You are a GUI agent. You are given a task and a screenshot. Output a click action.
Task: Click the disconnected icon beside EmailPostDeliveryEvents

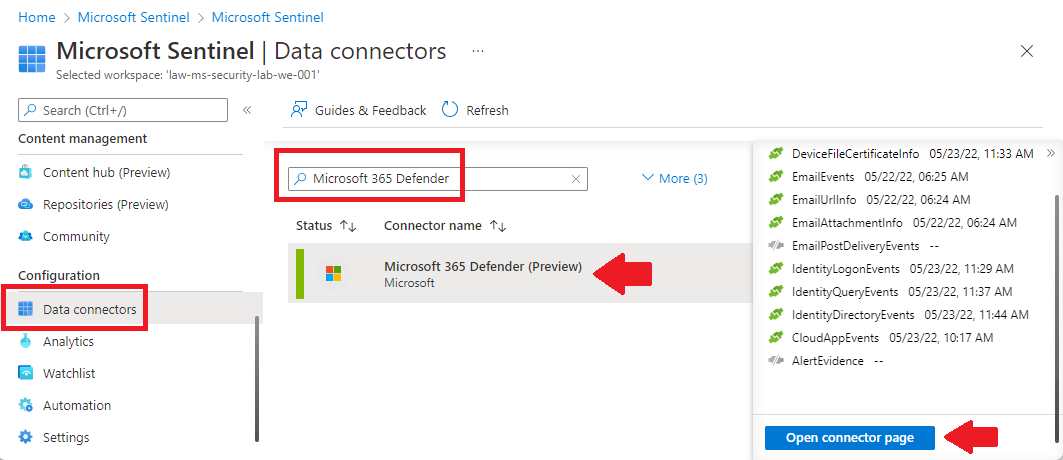tap(776, 246)
